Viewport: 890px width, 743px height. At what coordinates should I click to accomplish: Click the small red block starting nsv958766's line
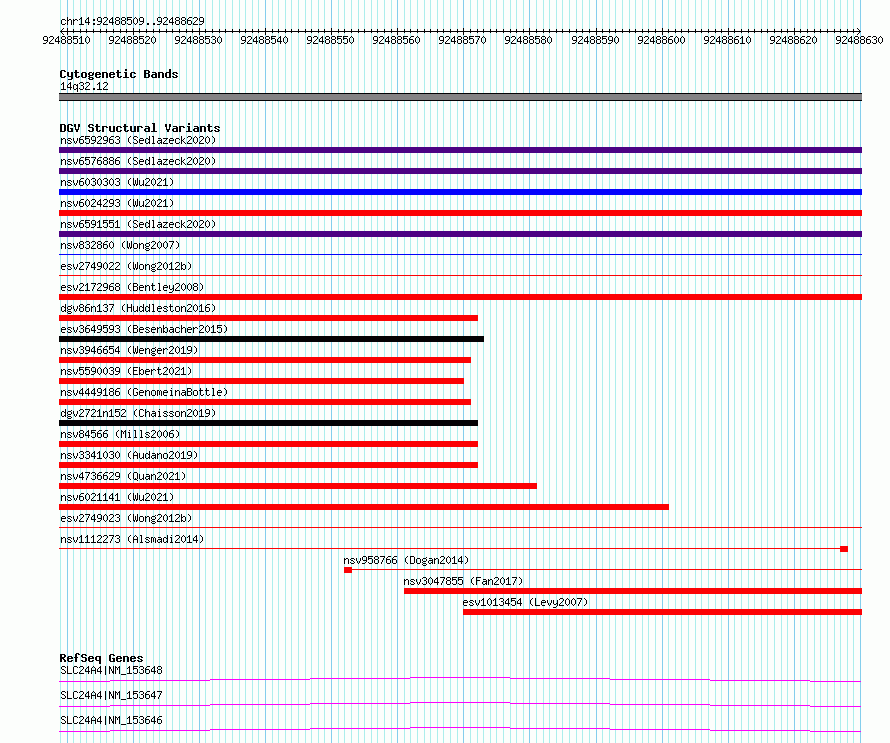pyautogui.click(x=348, y=570)
